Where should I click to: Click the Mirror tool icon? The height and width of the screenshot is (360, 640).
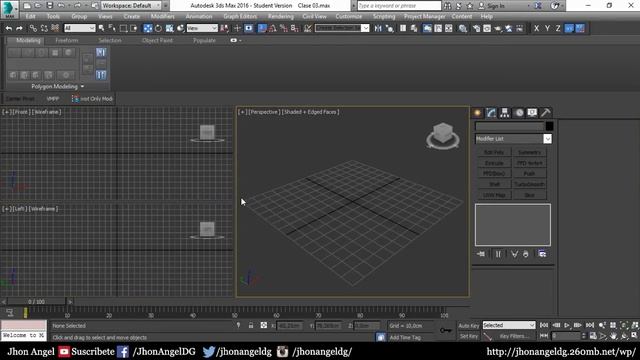pyautogui.click(x=378, y=28)
